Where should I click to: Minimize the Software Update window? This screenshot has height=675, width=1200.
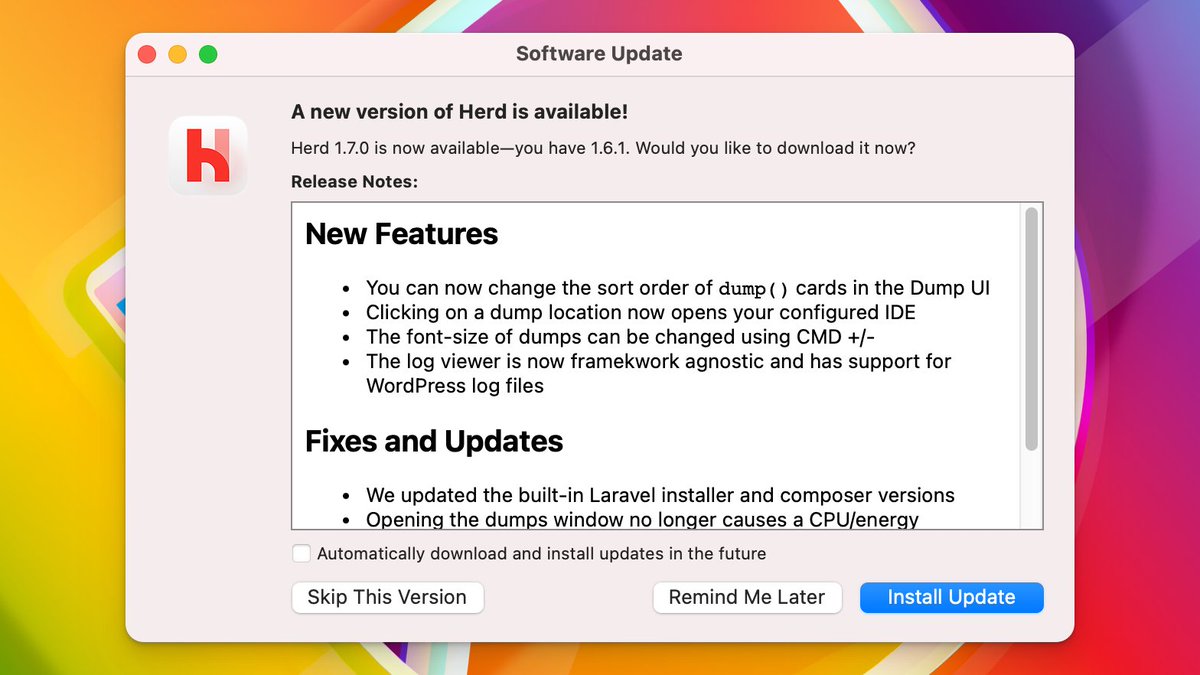click(177, 54)
